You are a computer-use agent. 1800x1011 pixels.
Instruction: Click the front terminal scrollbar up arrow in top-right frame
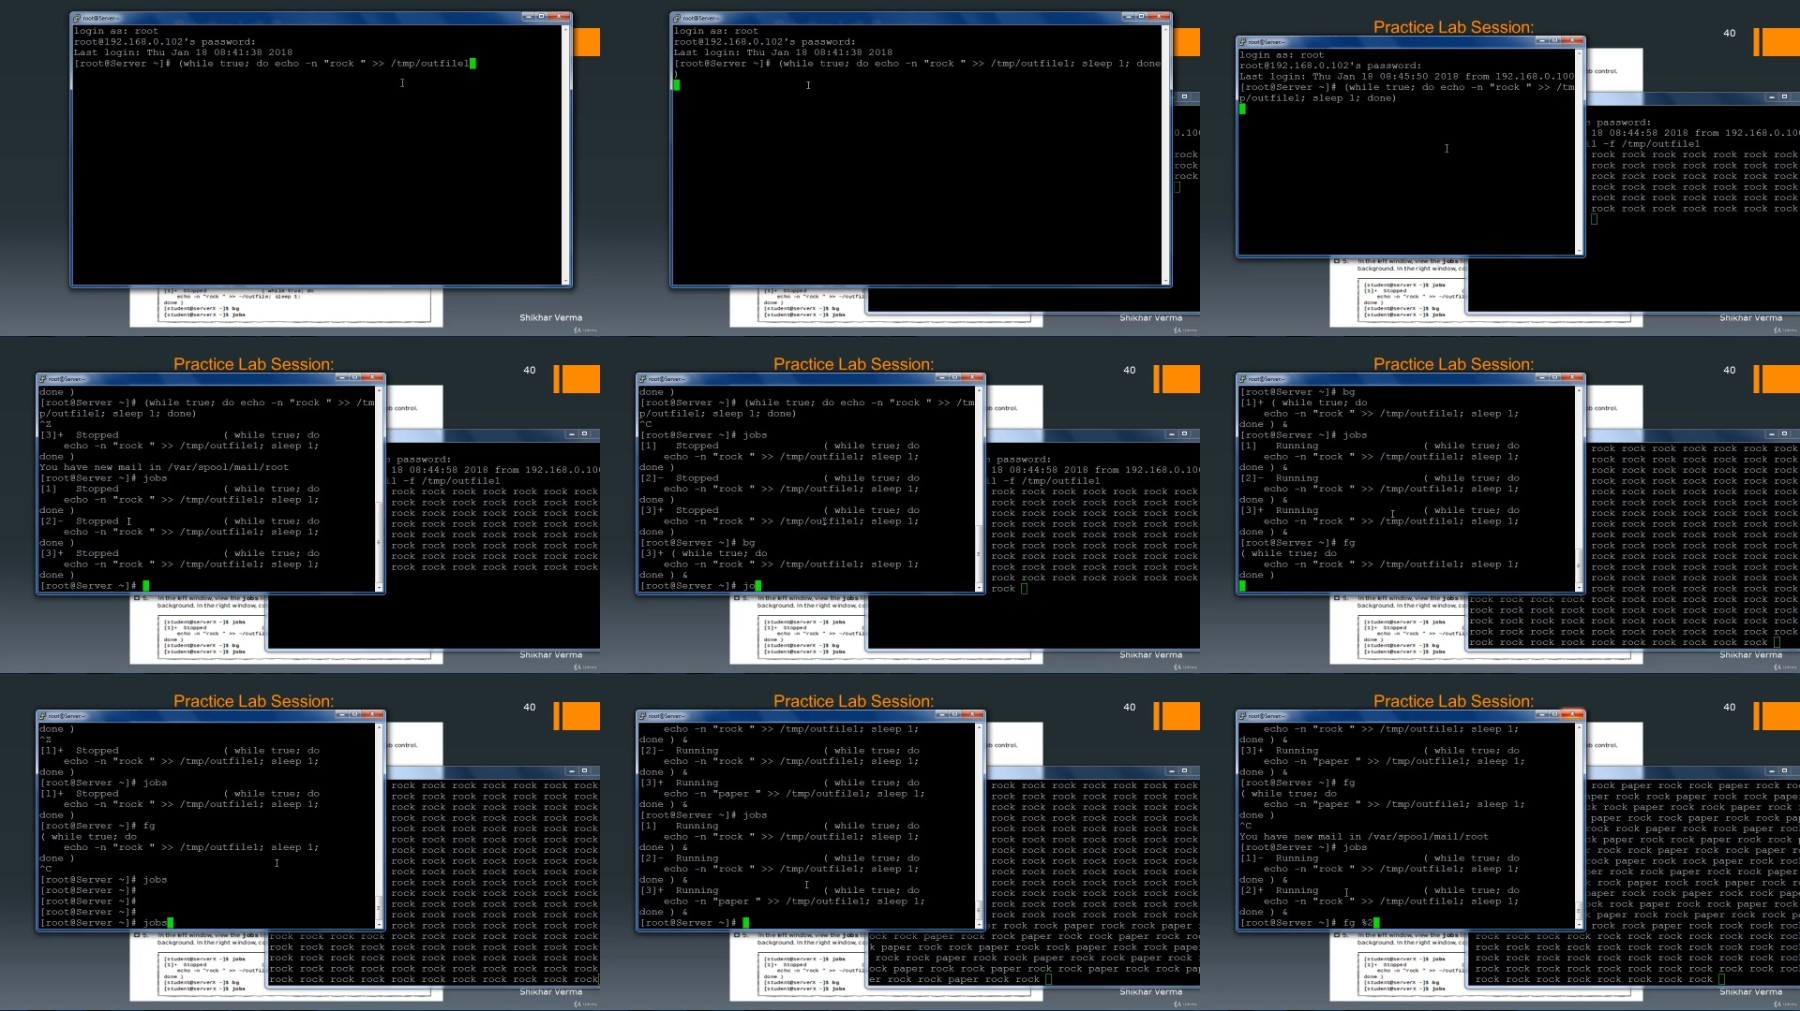(x=1580, y=54)
